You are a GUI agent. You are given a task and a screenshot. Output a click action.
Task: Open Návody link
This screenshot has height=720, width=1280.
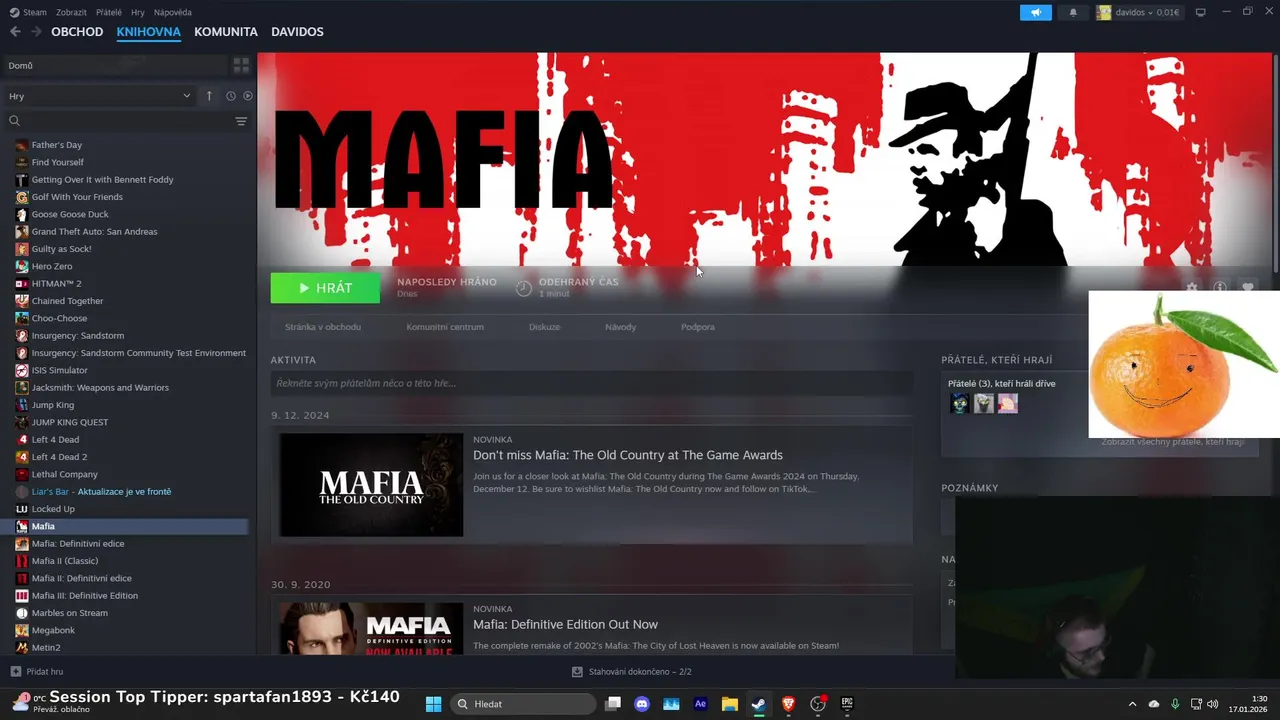click(x=620, y=327)
